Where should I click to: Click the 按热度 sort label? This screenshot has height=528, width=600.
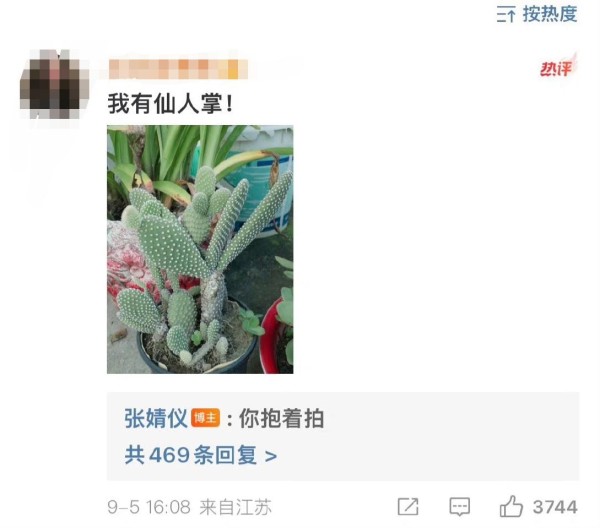point(550,14)
